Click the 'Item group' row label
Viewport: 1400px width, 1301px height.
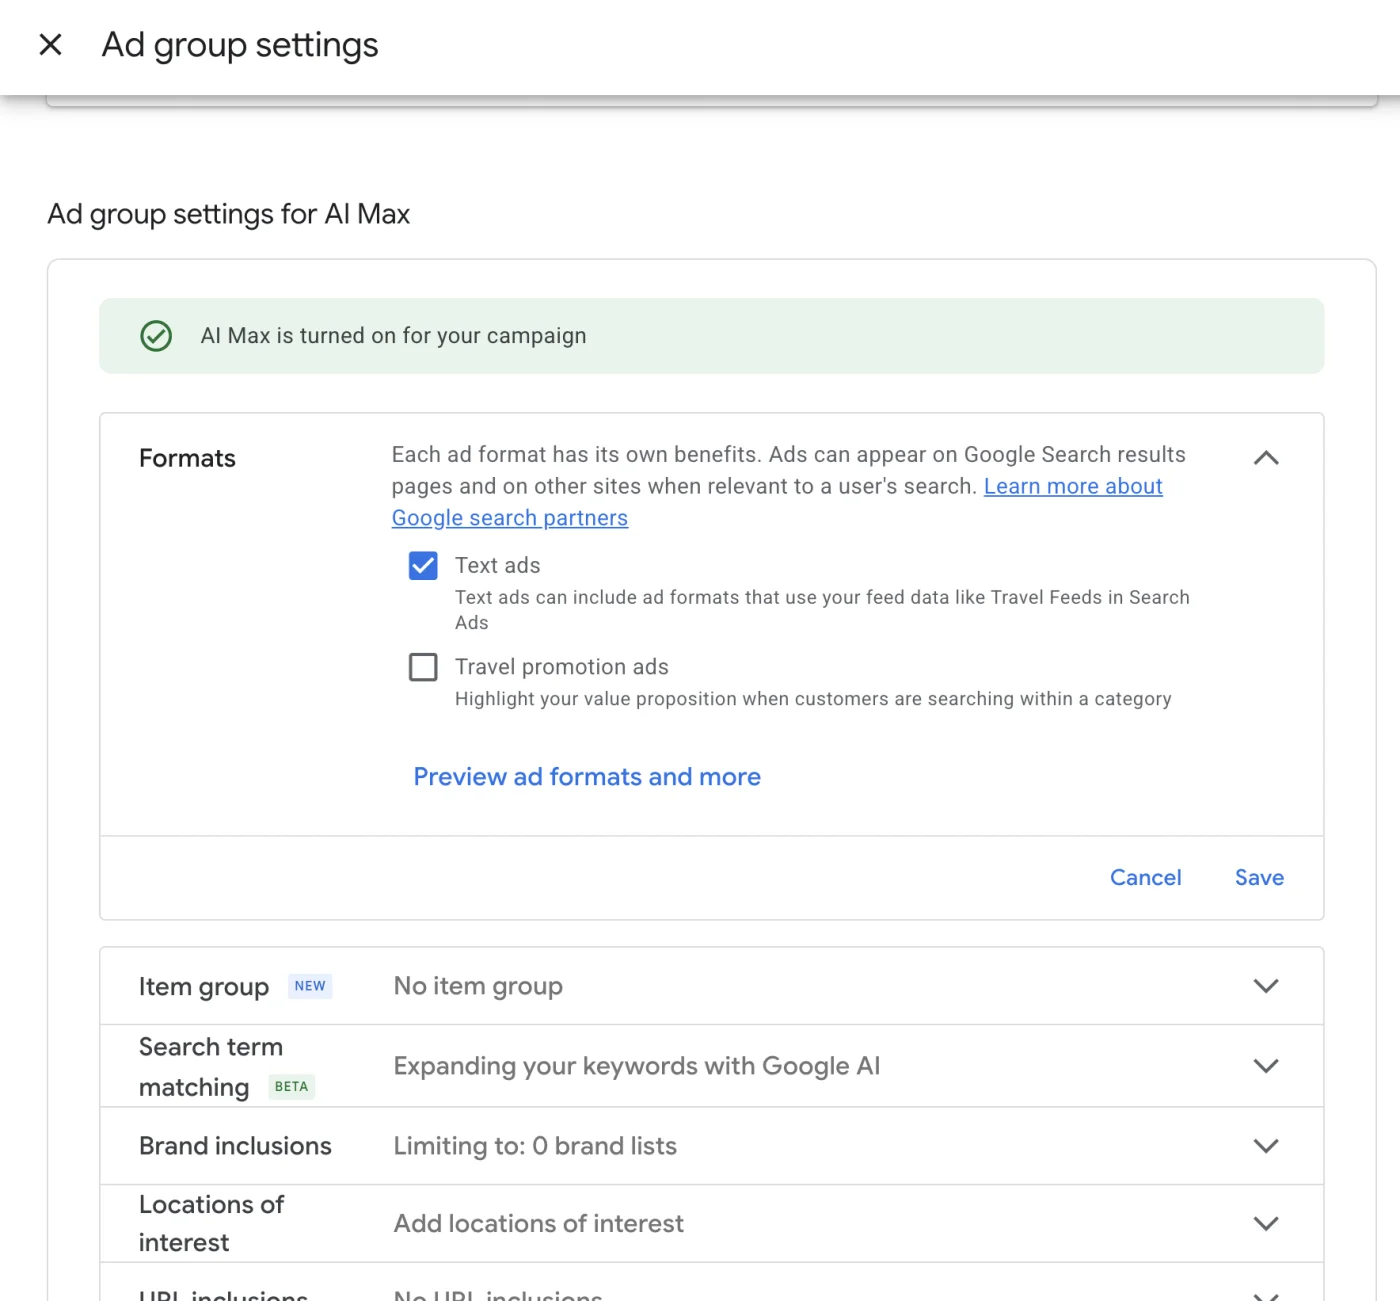pos(204,987)
